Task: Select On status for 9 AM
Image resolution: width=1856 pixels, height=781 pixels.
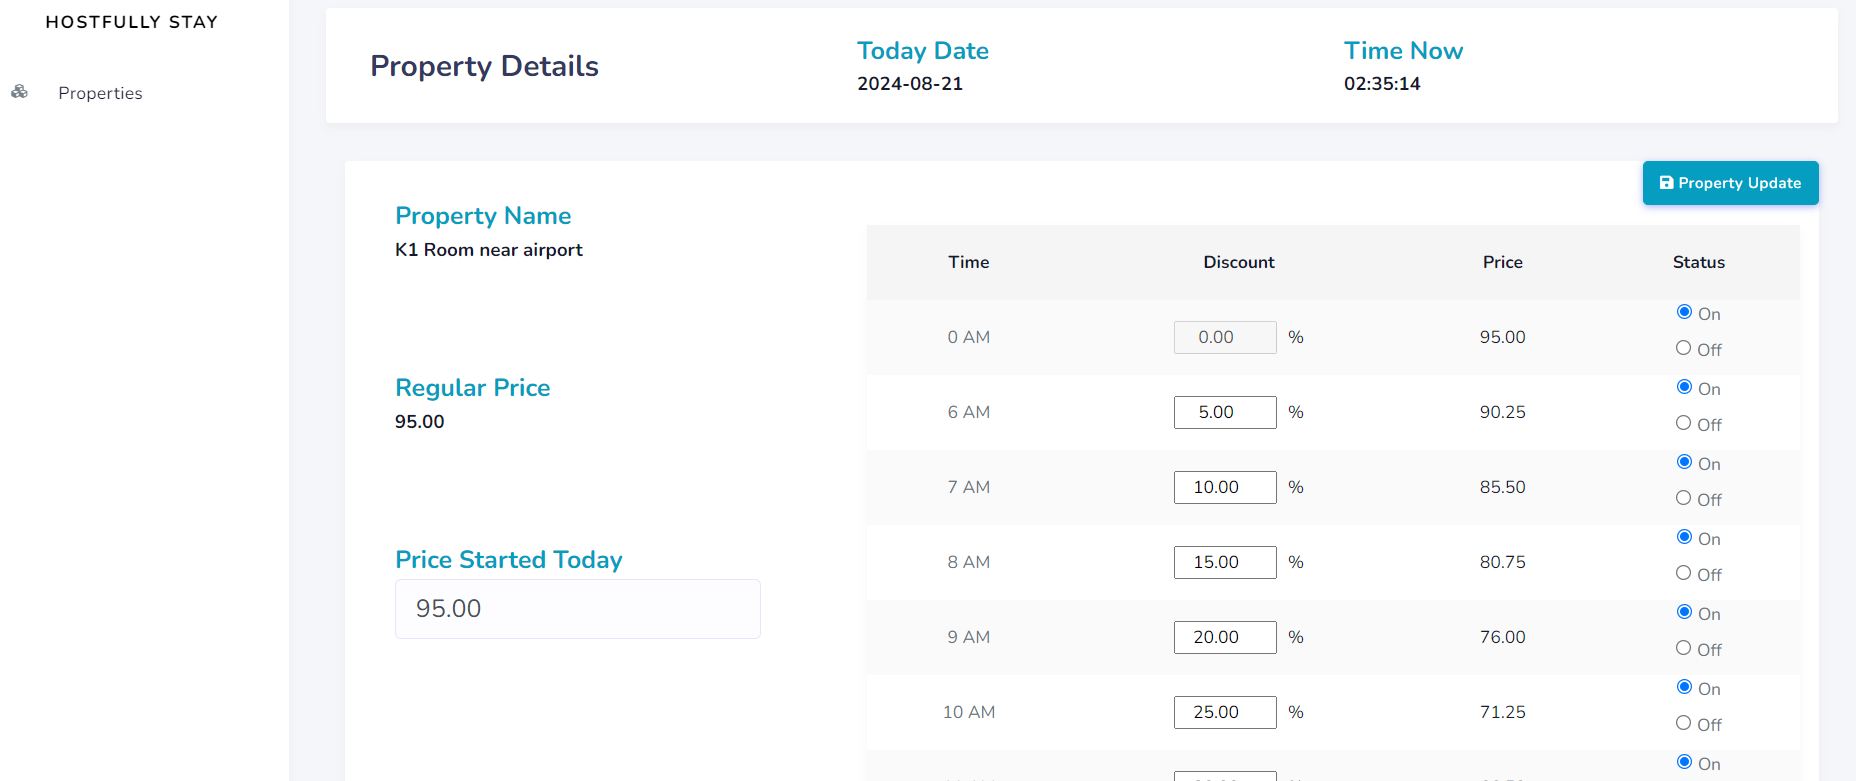Action: click(1684, 612)
